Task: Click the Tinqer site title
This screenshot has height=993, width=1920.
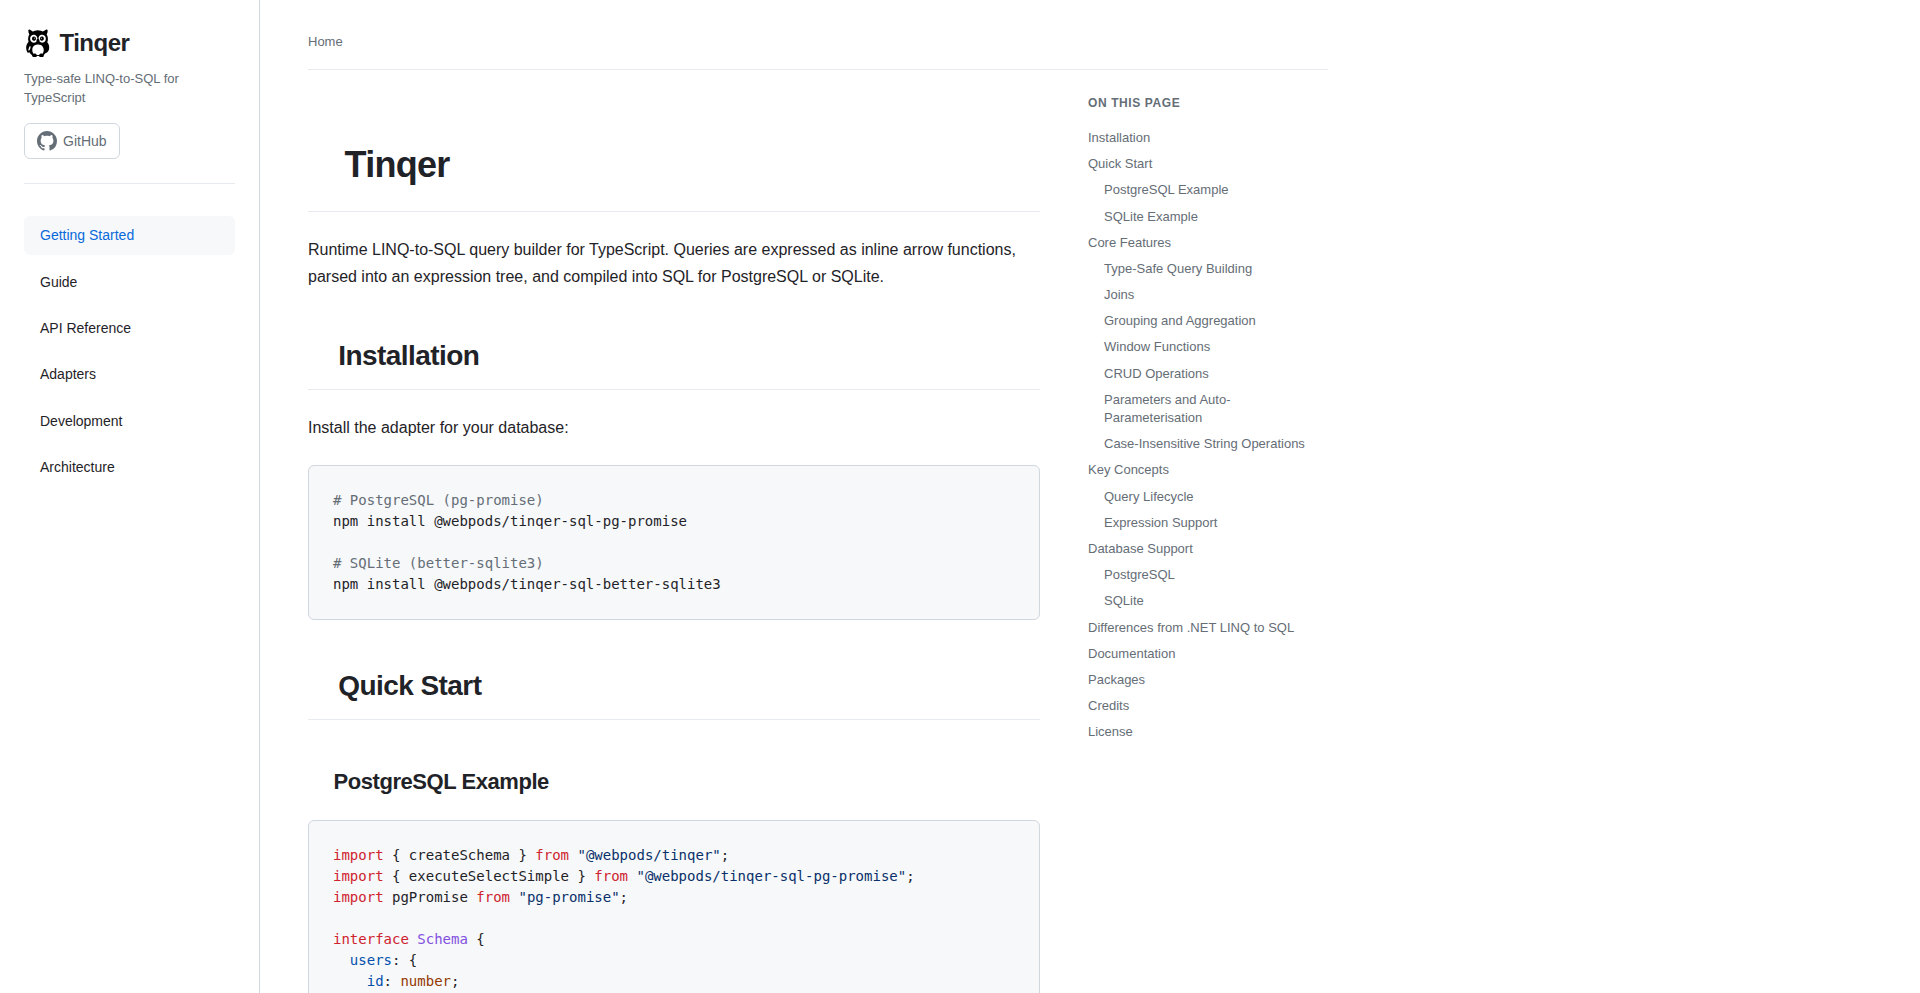Action: click(95, 43)
